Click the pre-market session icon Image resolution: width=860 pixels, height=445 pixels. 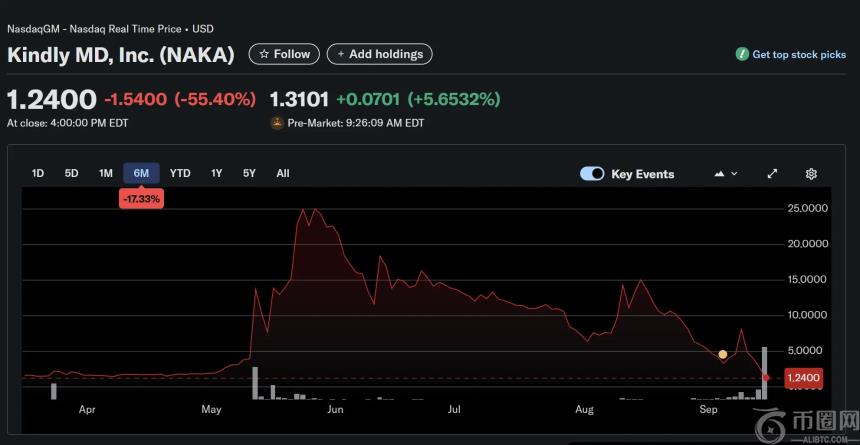pyautogui.click(x=277, y=123)
